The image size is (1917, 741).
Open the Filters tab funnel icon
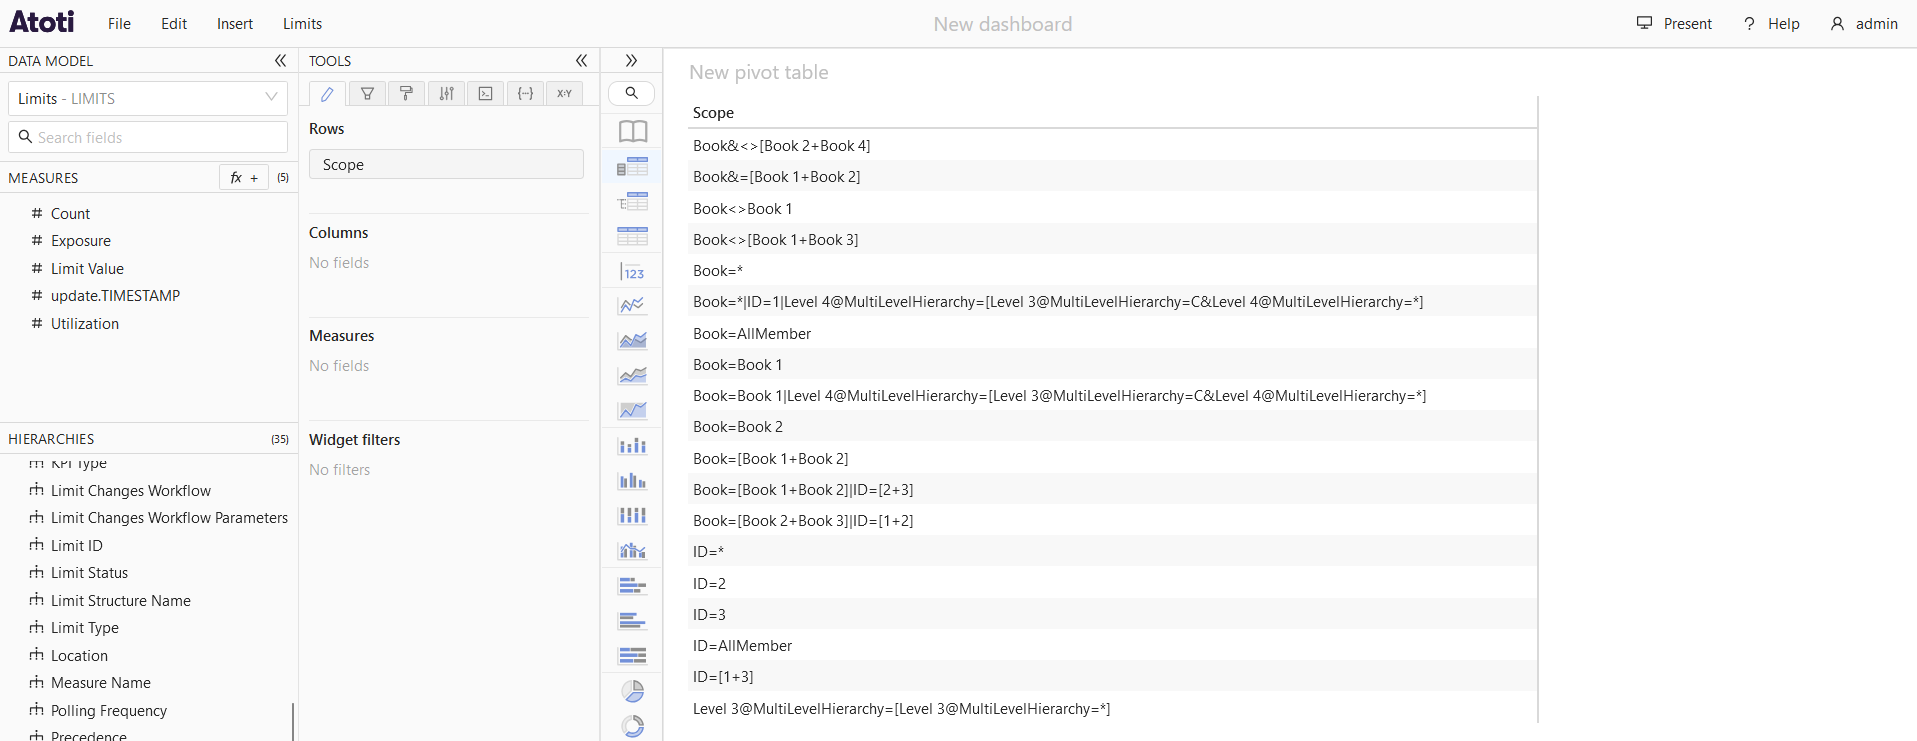[367, 94]
